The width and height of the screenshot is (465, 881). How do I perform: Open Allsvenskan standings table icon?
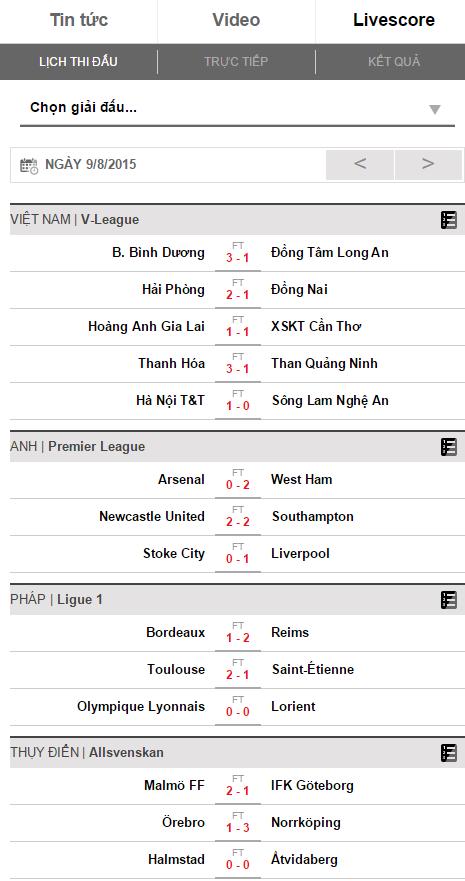[x=448, y=753]
